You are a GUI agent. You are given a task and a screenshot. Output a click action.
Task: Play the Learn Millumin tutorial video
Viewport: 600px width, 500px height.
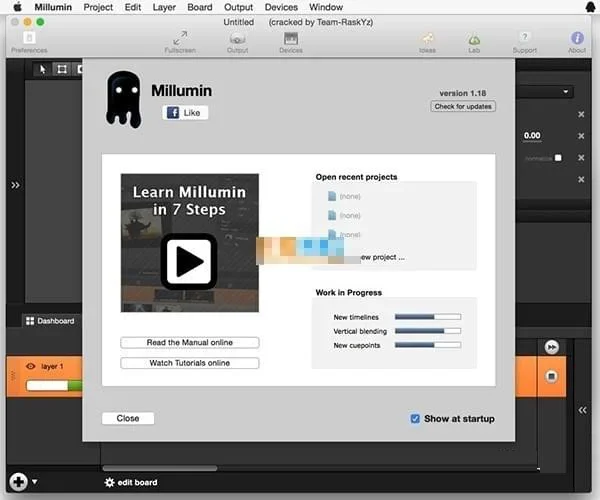click(x=189, y=261)
